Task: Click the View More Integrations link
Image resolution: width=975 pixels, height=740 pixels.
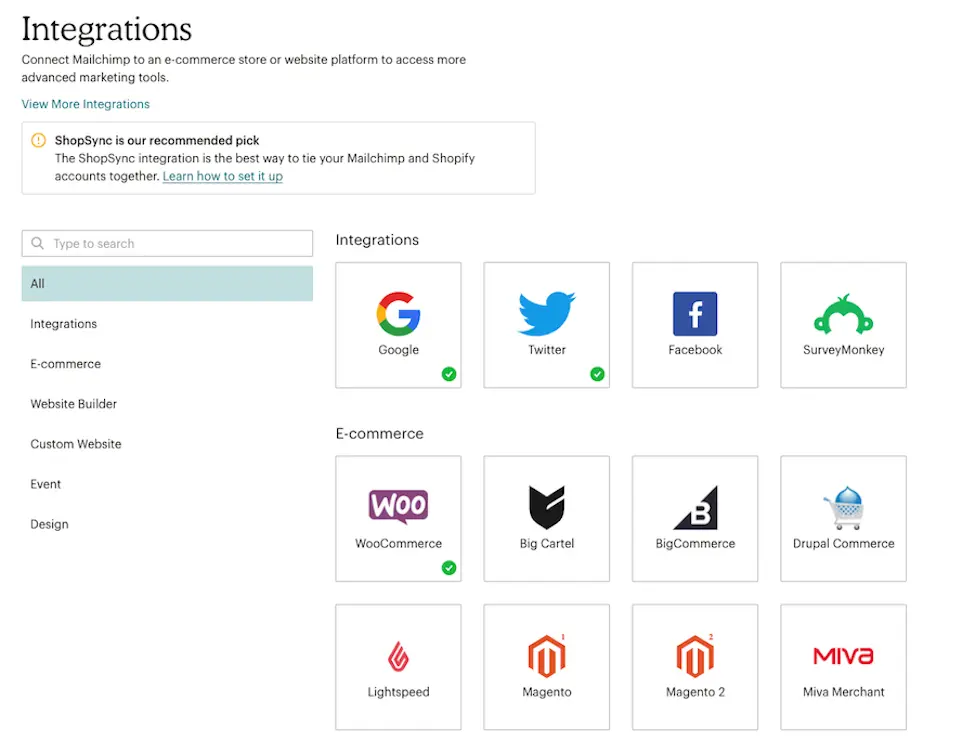Action: (x=86, y=104)
